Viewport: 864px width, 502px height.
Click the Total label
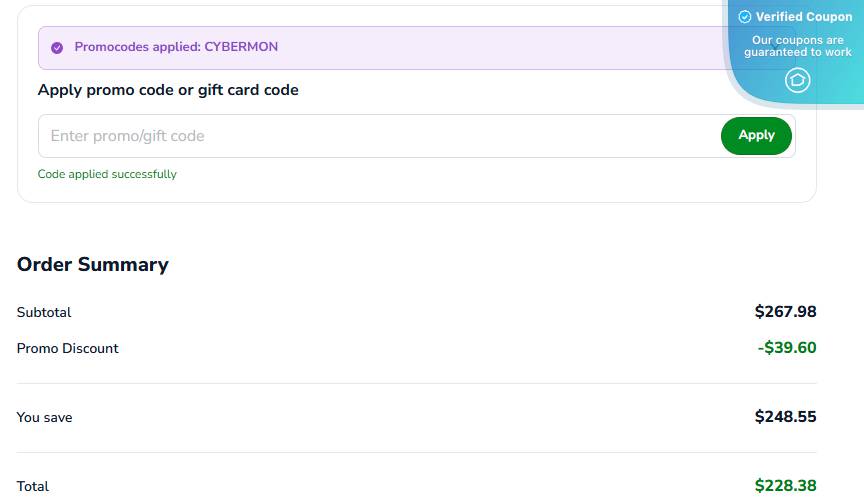coord(33,486)
